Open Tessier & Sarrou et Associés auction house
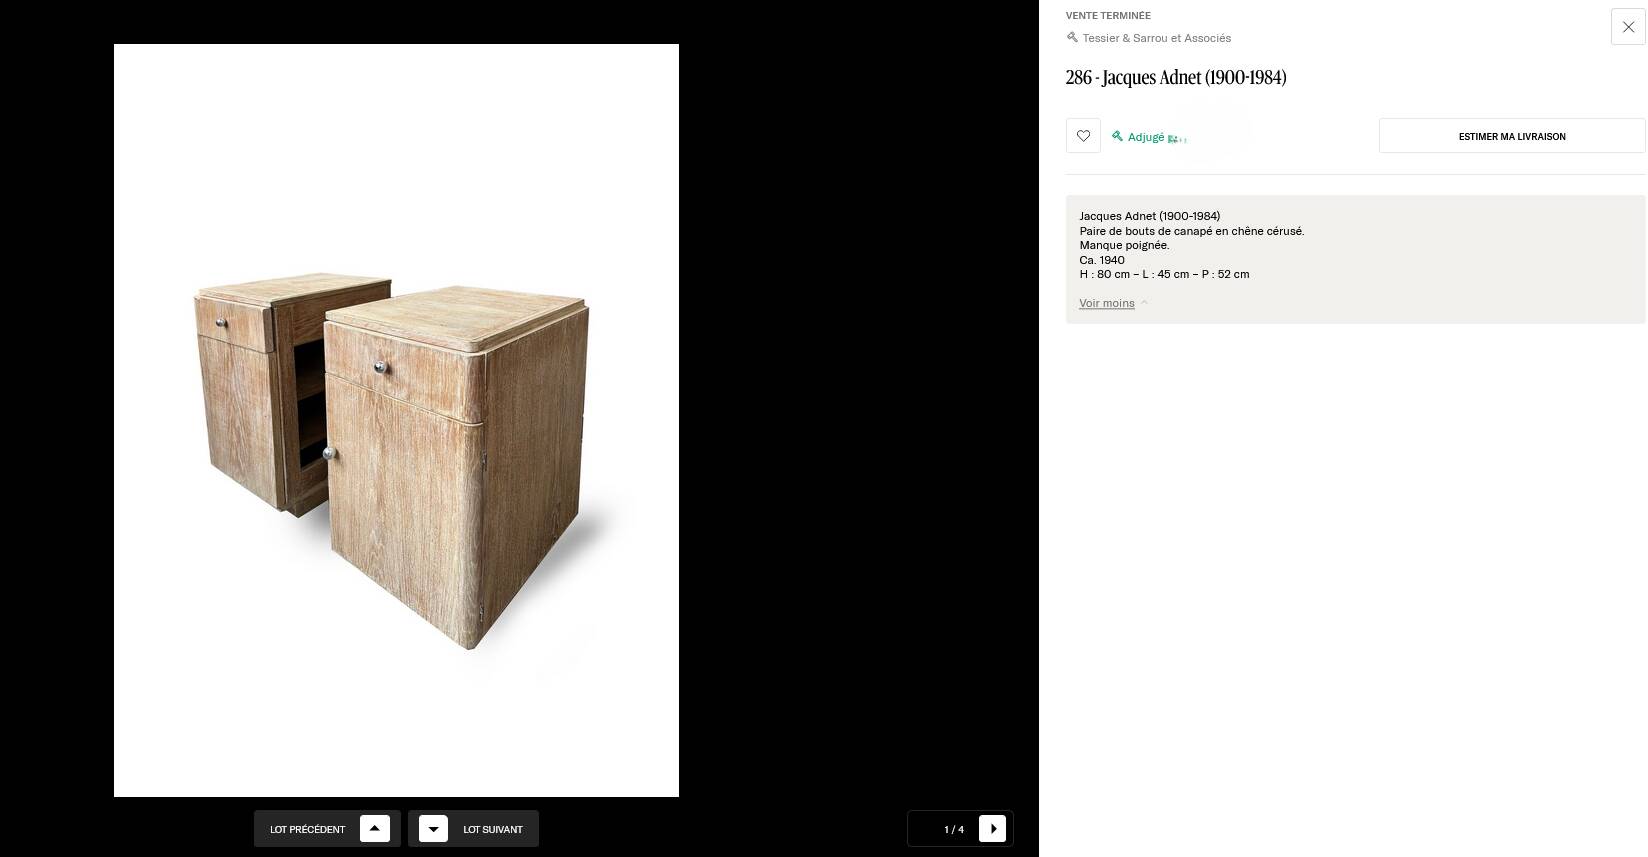The image size is (1648, 857). tap(1156, 38)
